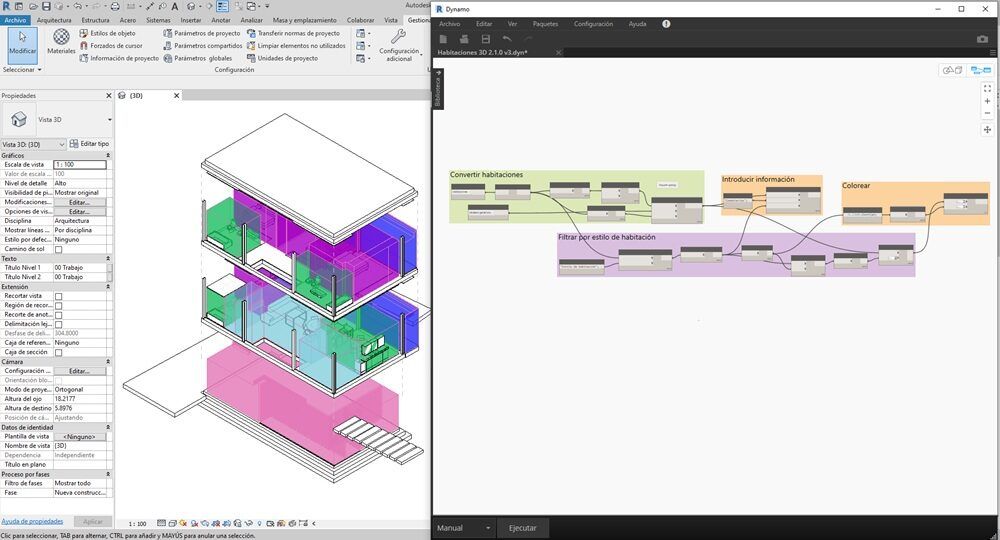Check the Camino de sol checkbox
This screenshot has width=1000, height=540.
(x=58, y=249)
